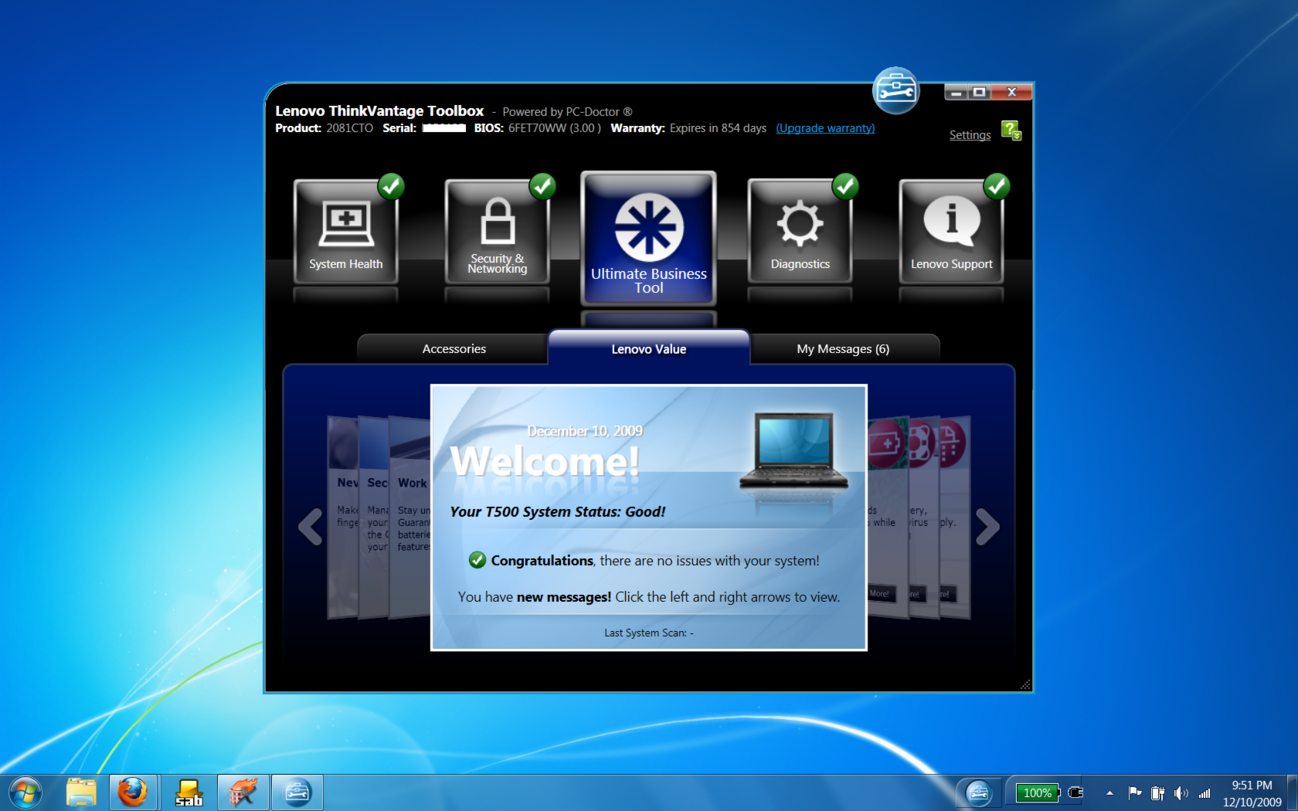
Task: Select the Work message card on left
Action: point(410,517)
